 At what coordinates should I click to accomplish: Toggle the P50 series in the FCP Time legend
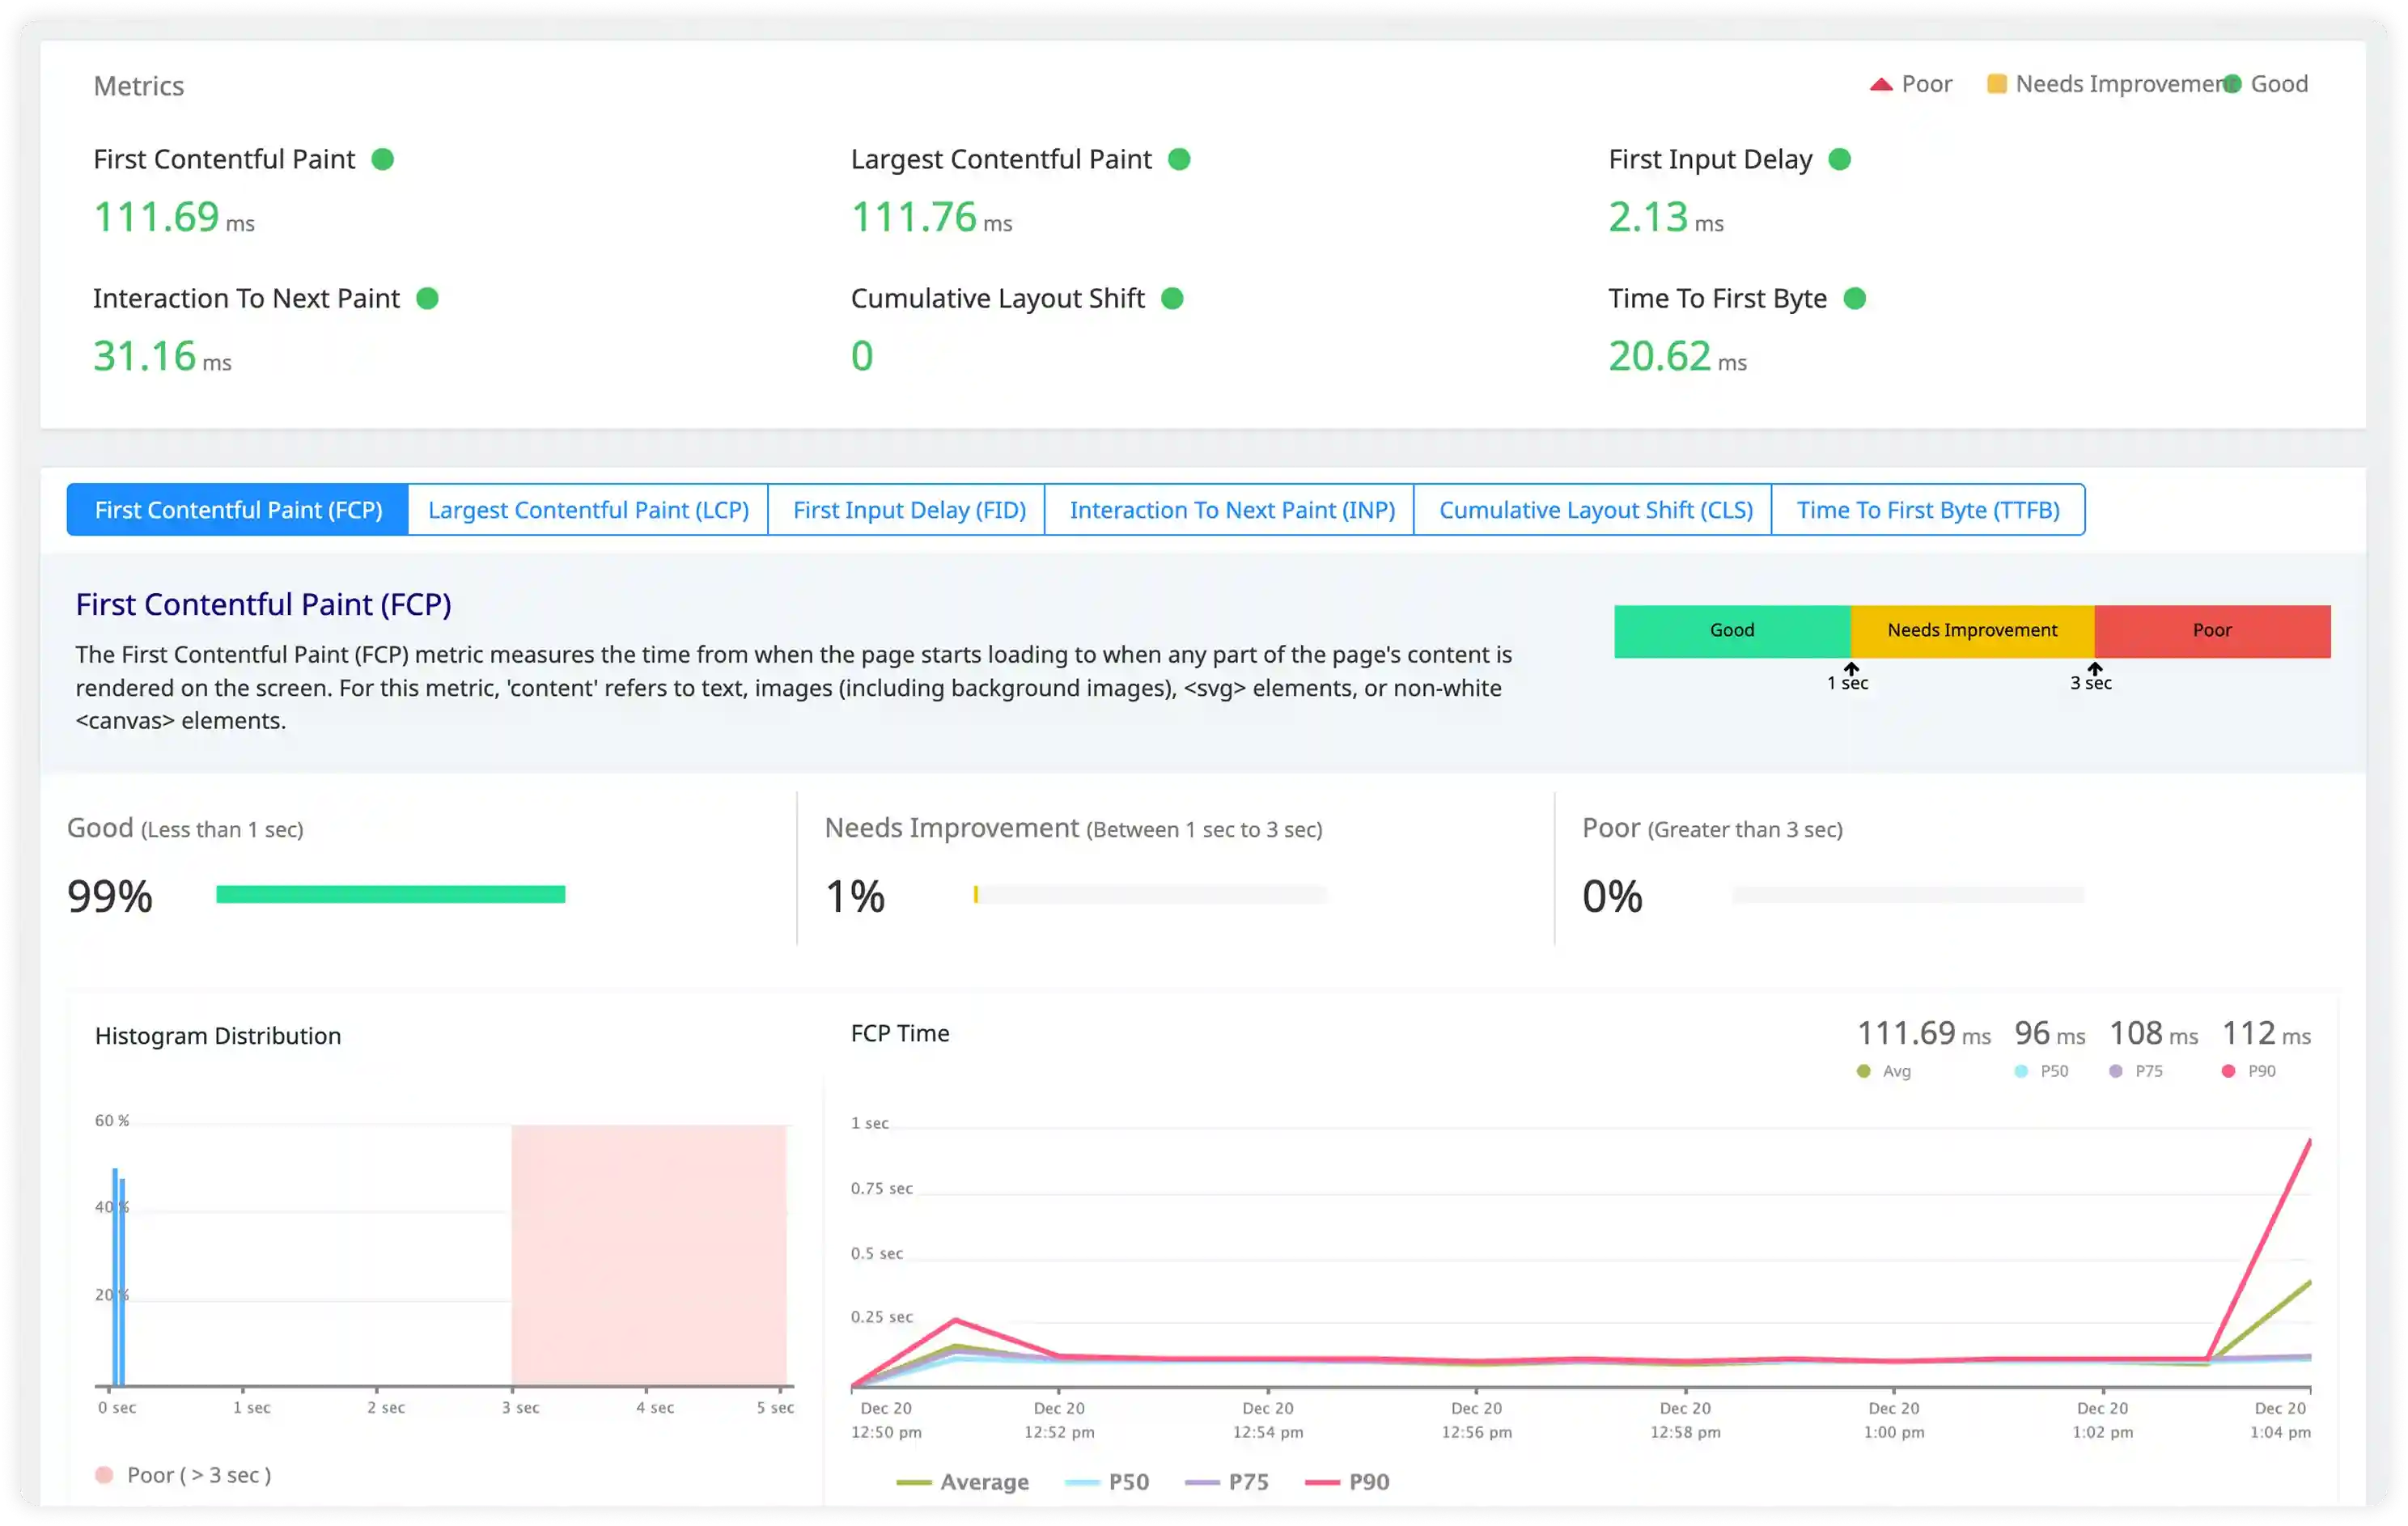tap(1108, 1482)
